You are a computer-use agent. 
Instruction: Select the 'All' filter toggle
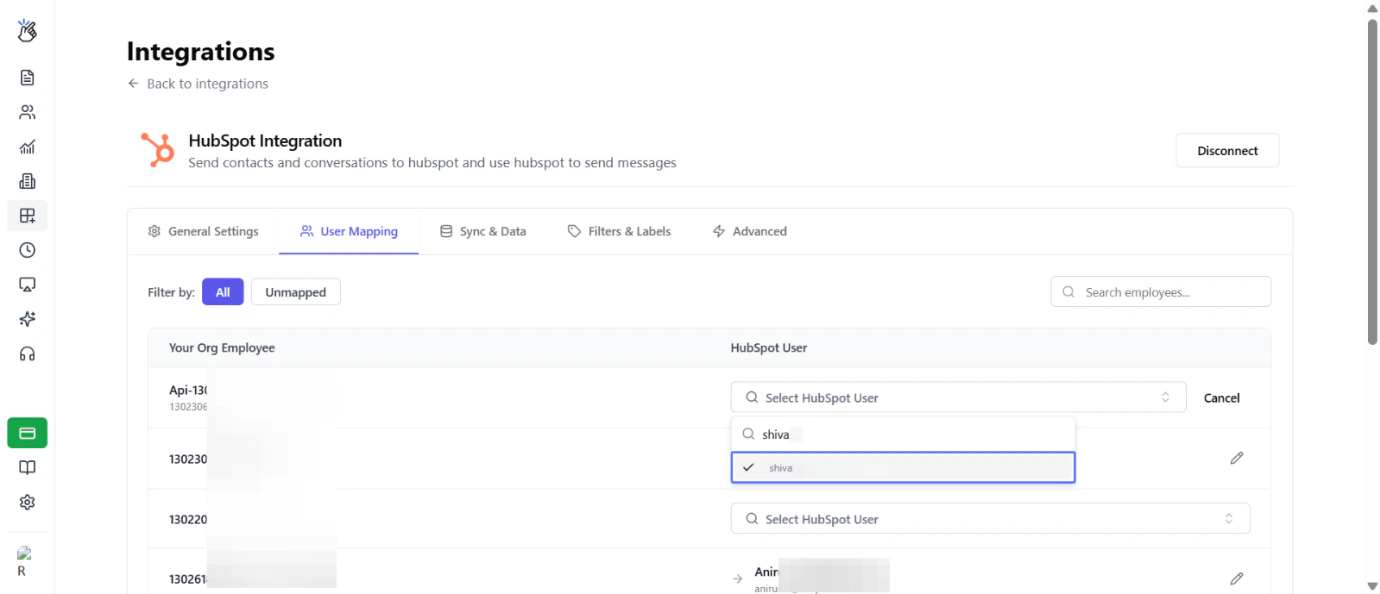222,291
